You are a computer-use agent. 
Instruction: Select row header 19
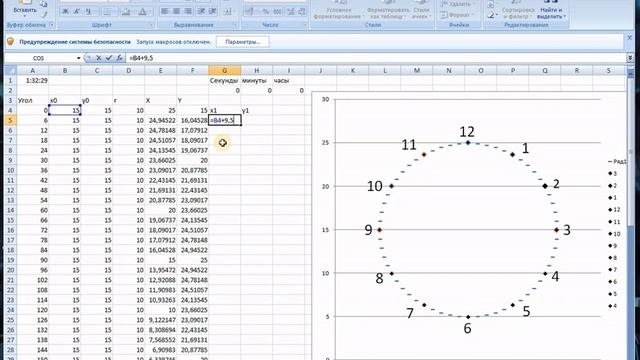[x=10, y=260]
